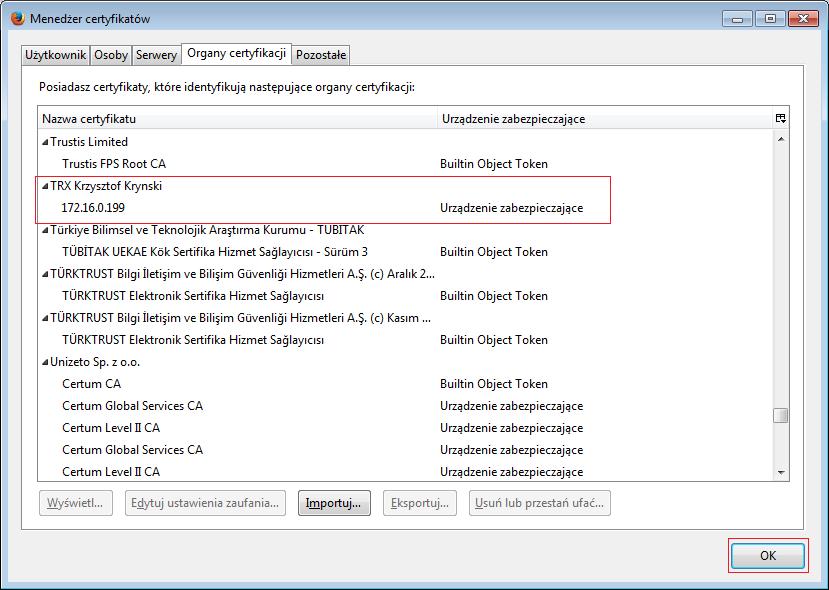Click Usuń lub przestań ufać... button

(540, 503)
